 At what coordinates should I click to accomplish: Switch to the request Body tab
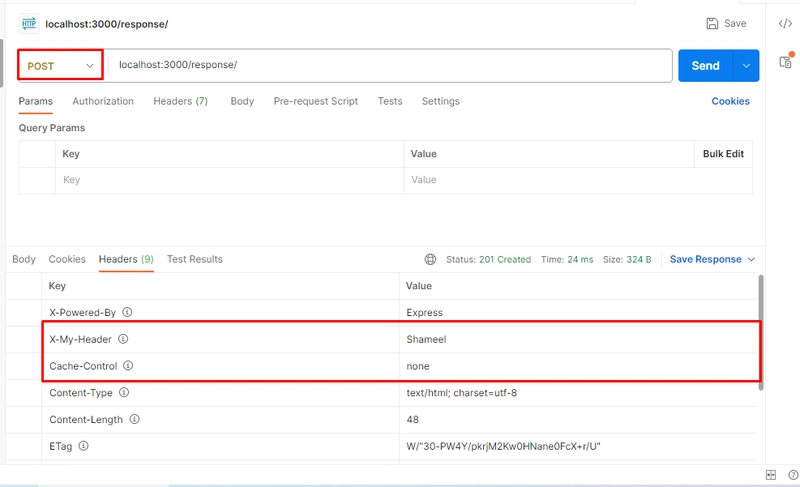point(242,101)
